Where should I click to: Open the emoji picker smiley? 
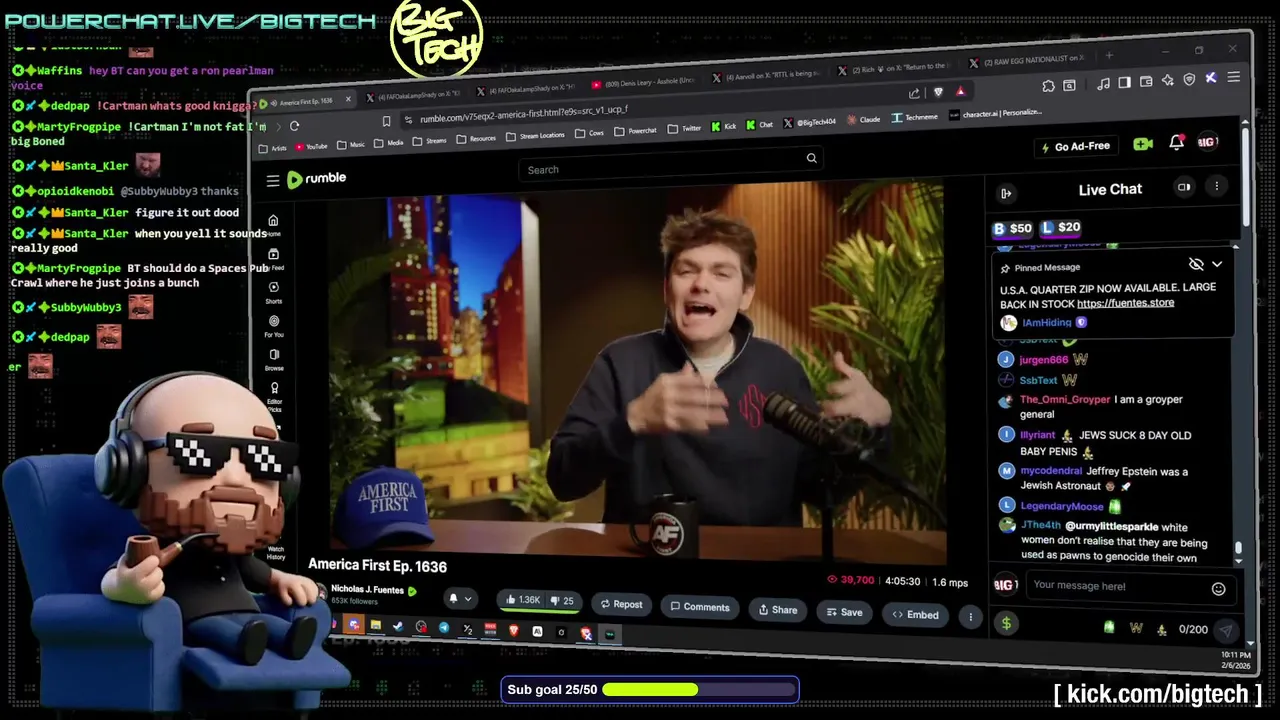[x=1219, y=589]
